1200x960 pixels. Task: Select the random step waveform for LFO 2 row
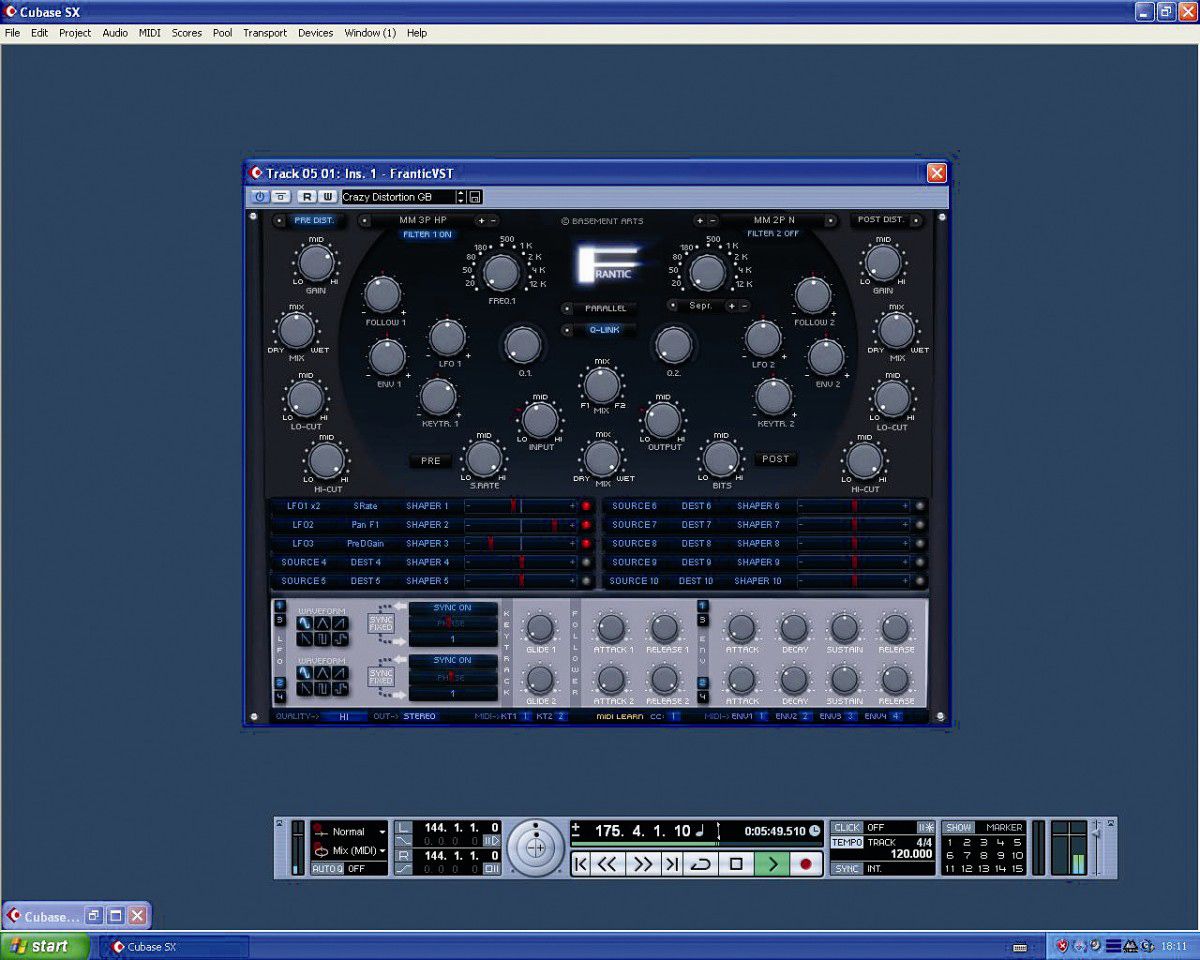coord(340,689)
